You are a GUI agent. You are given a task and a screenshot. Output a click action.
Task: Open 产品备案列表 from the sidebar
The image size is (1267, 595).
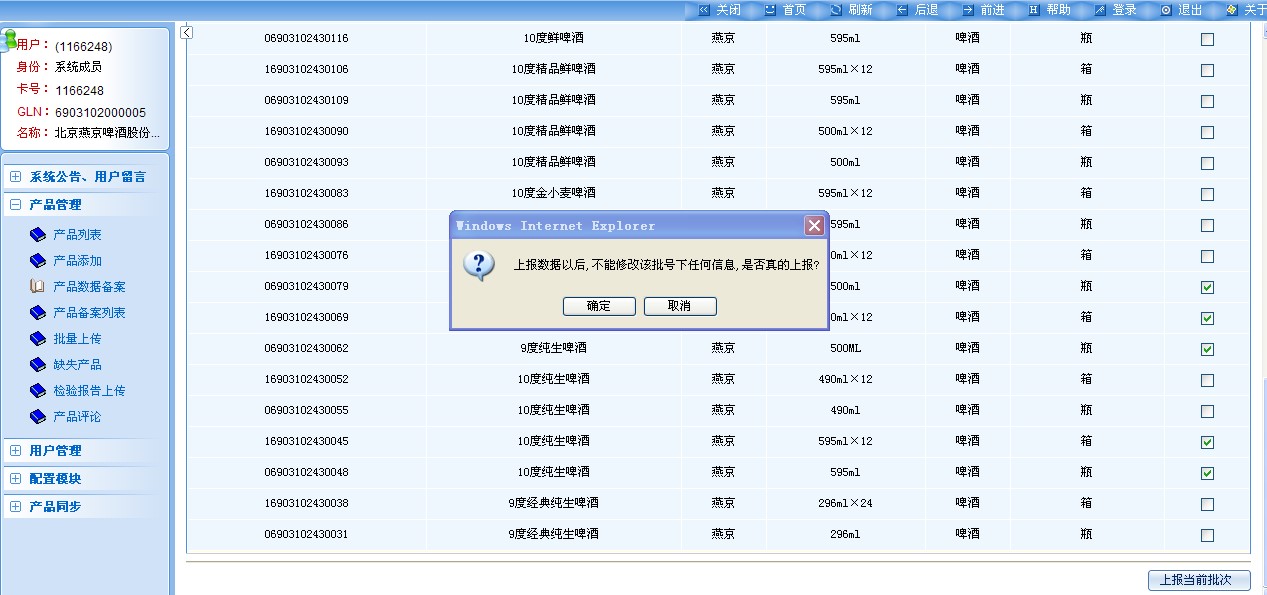click(89, 313)
